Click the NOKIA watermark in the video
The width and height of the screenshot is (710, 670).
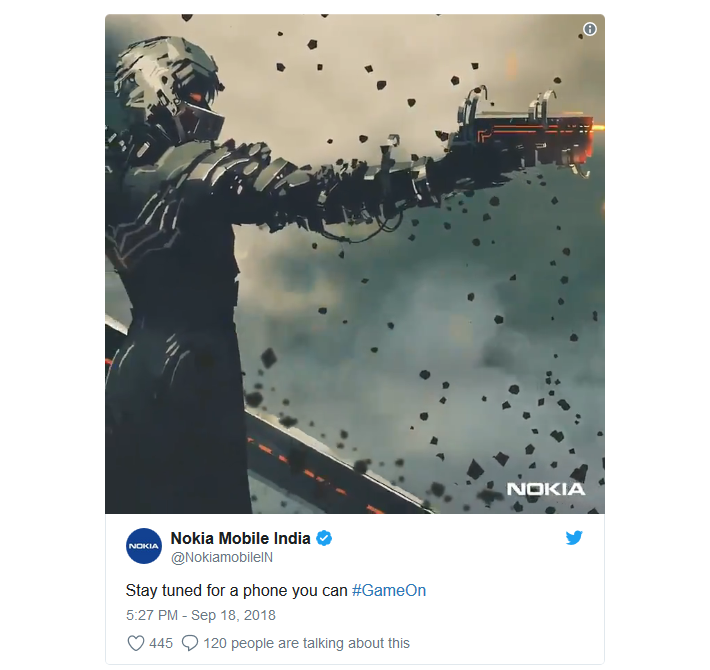(x=546, y=489)
